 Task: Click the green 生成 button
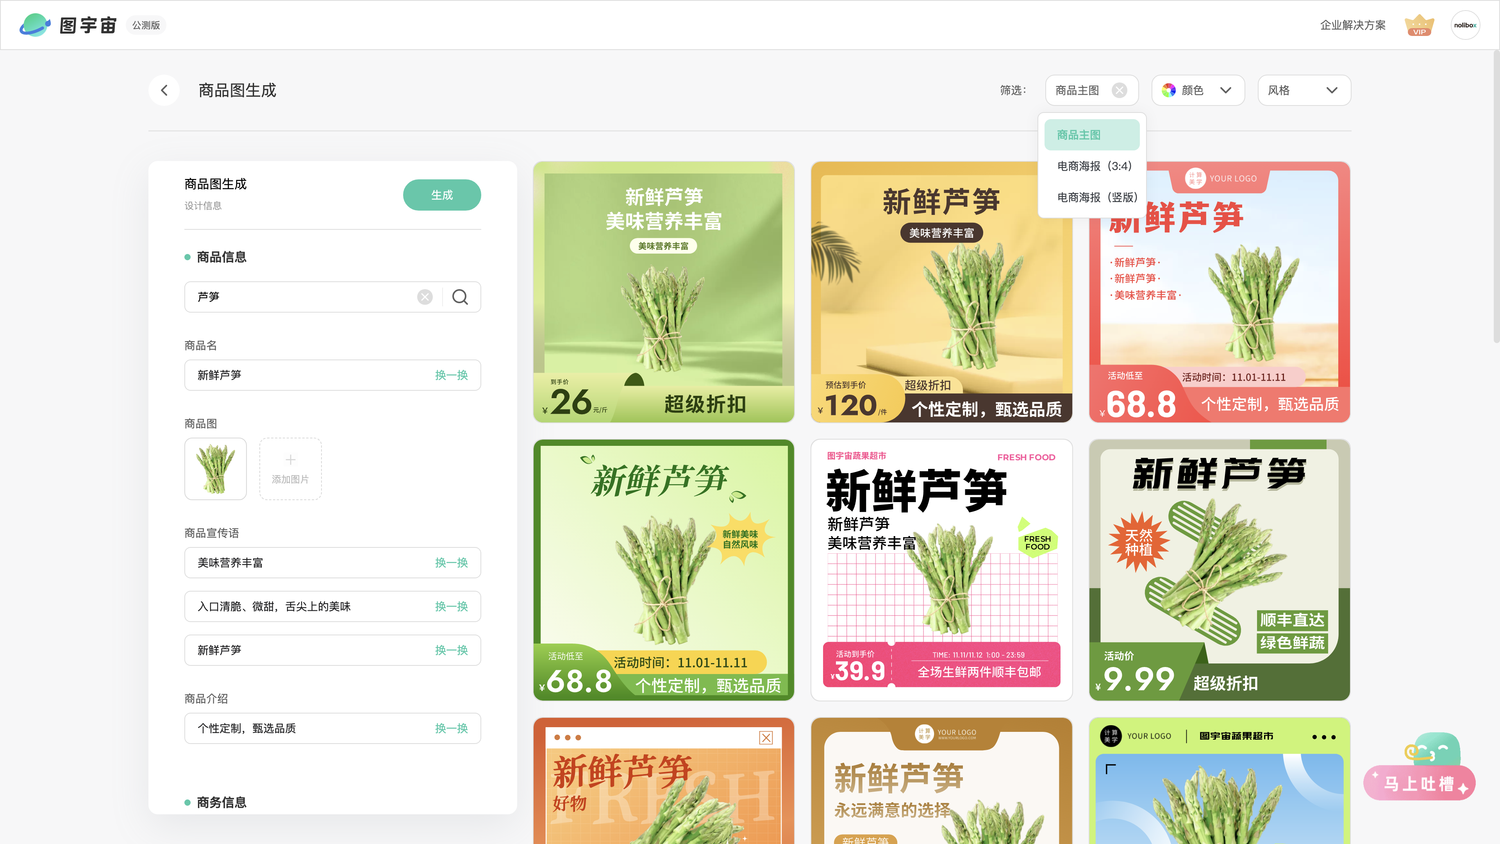click(442, 195)
